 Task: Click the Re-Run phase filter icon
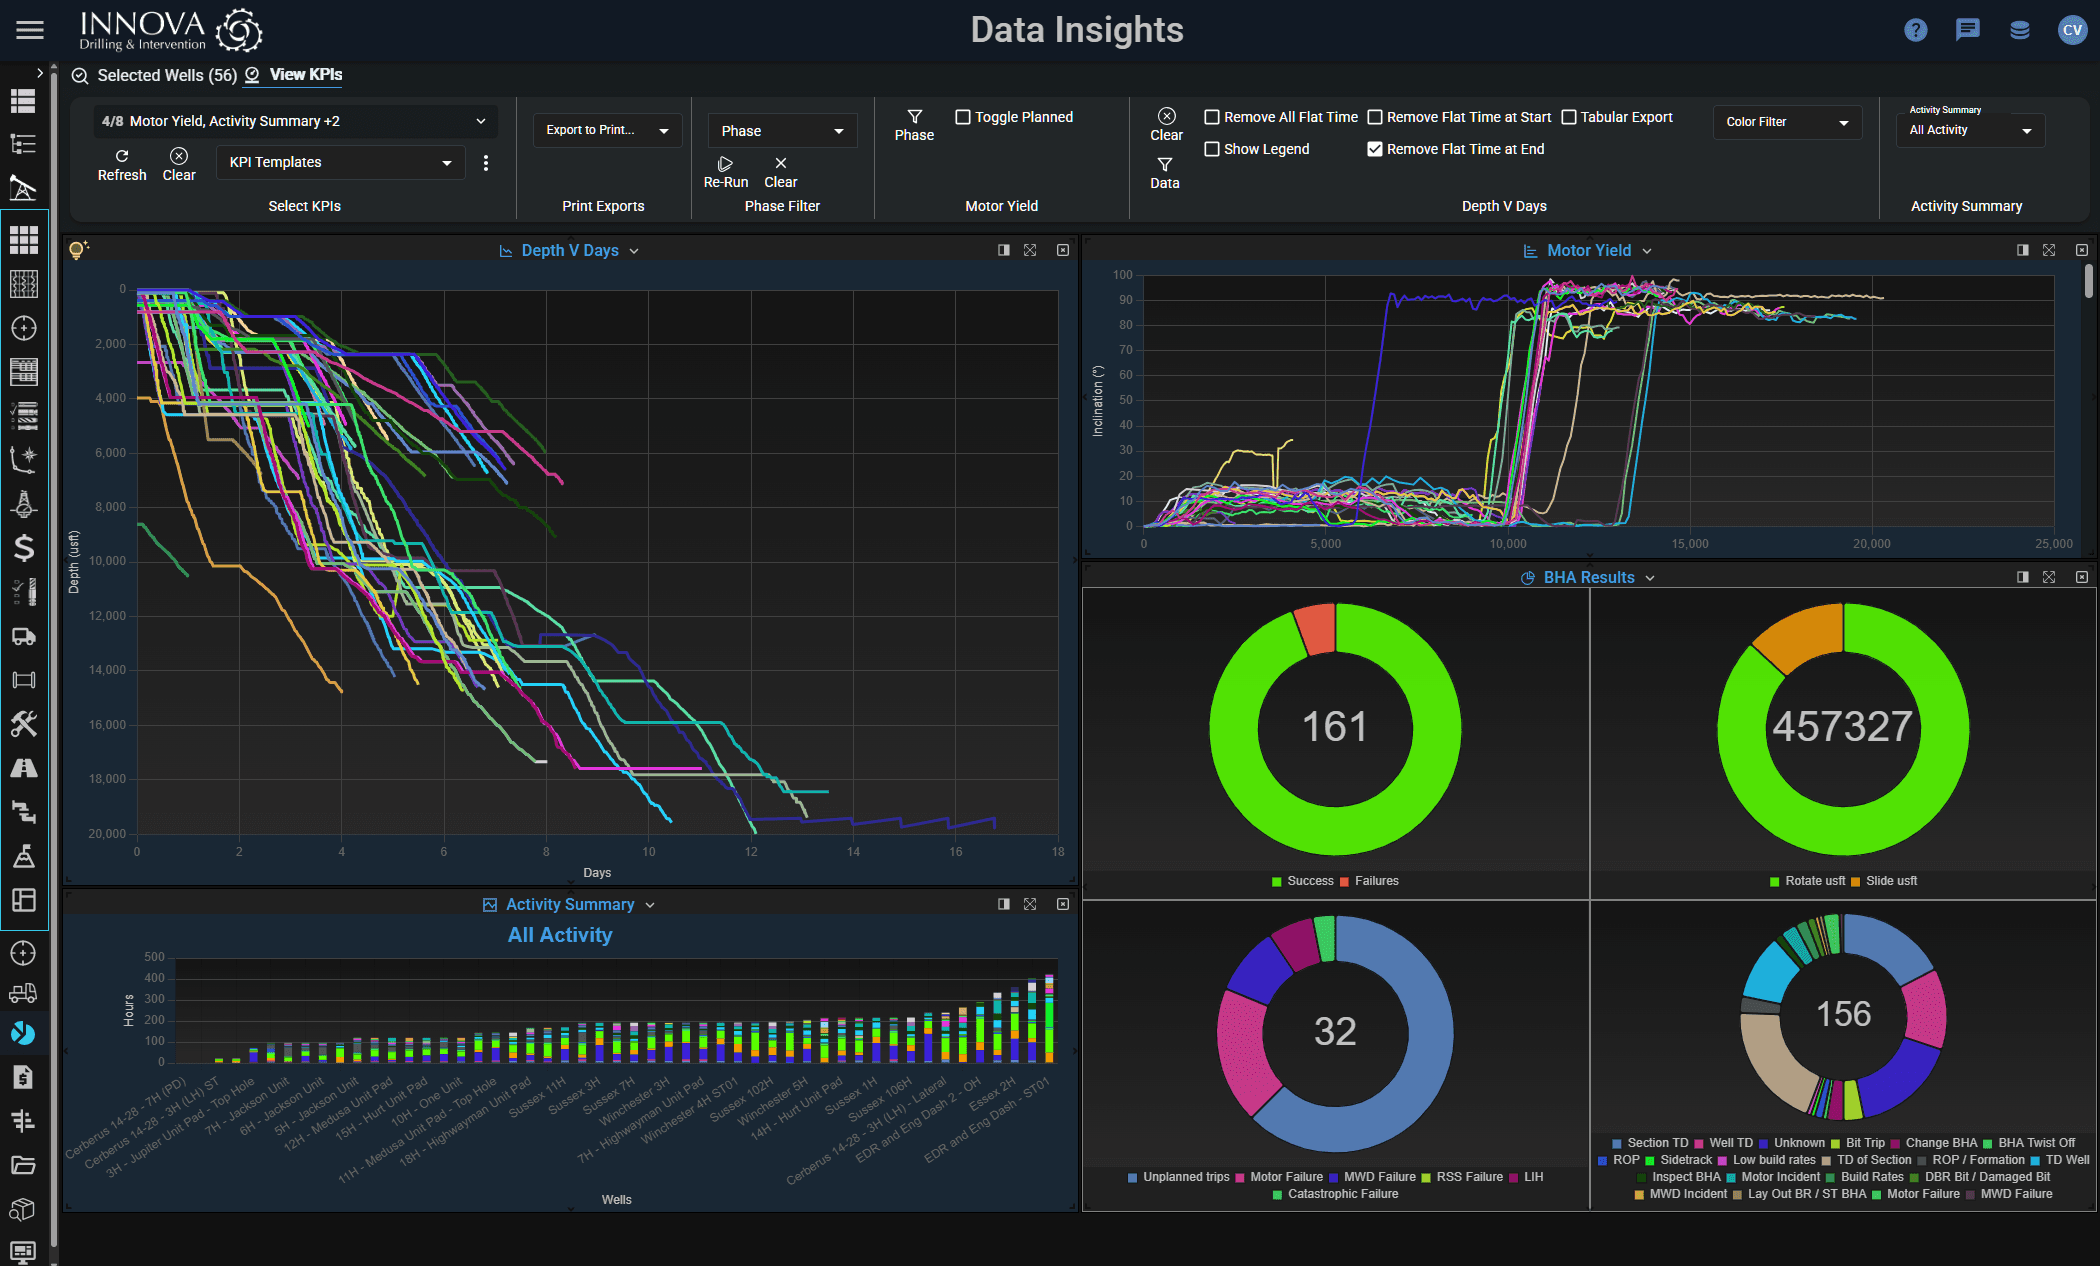[x=725, y=164]
